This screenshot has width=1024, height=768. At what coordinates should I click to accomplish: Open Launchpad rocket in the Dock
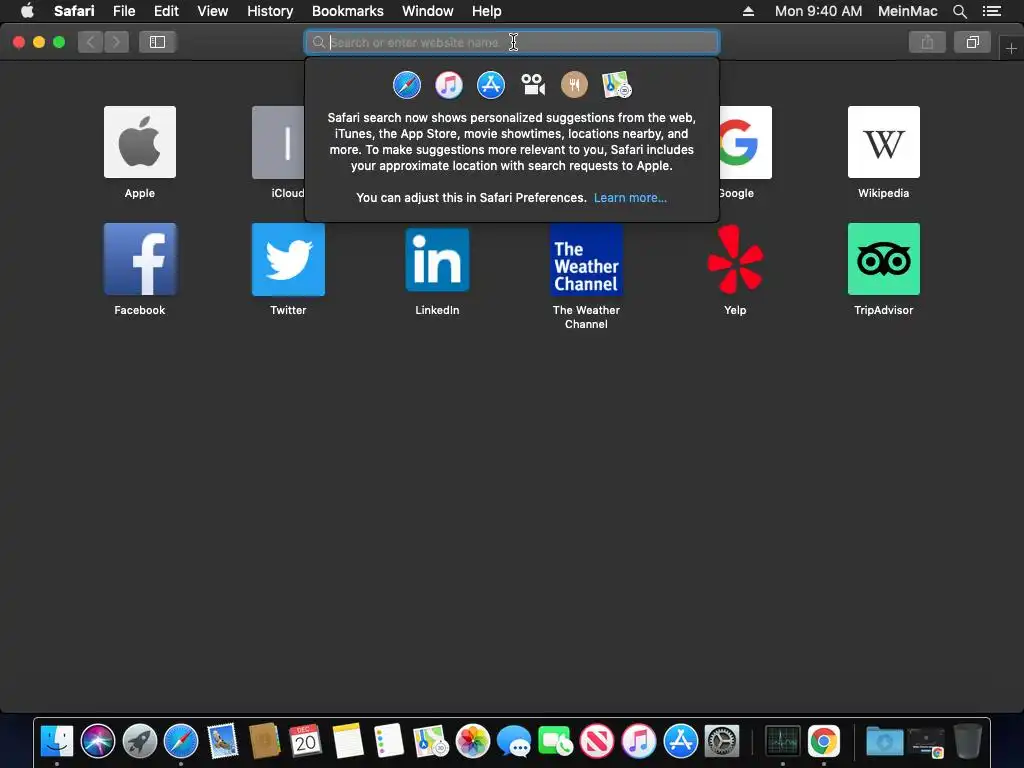point(140,741)
